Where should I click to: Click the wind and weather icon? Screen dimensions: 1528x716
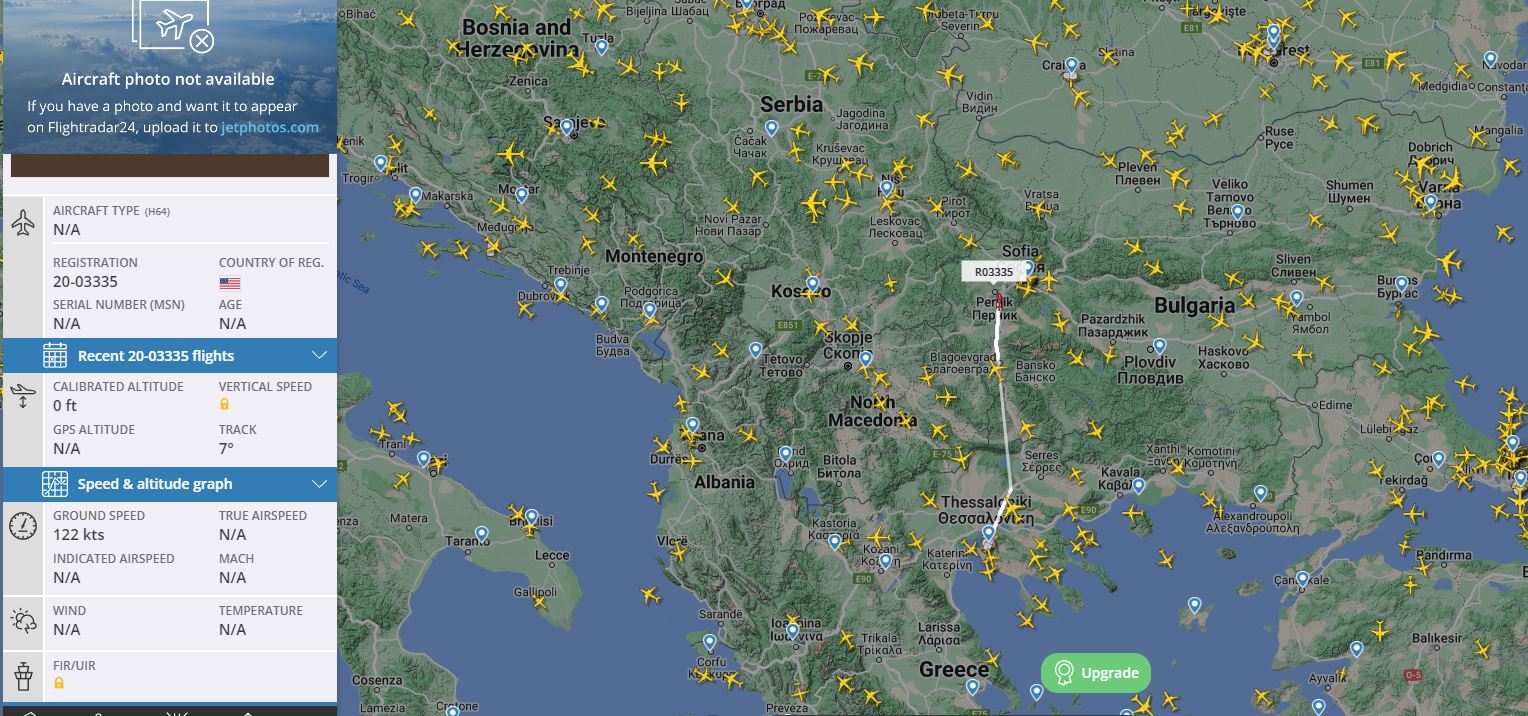(23, 621)
